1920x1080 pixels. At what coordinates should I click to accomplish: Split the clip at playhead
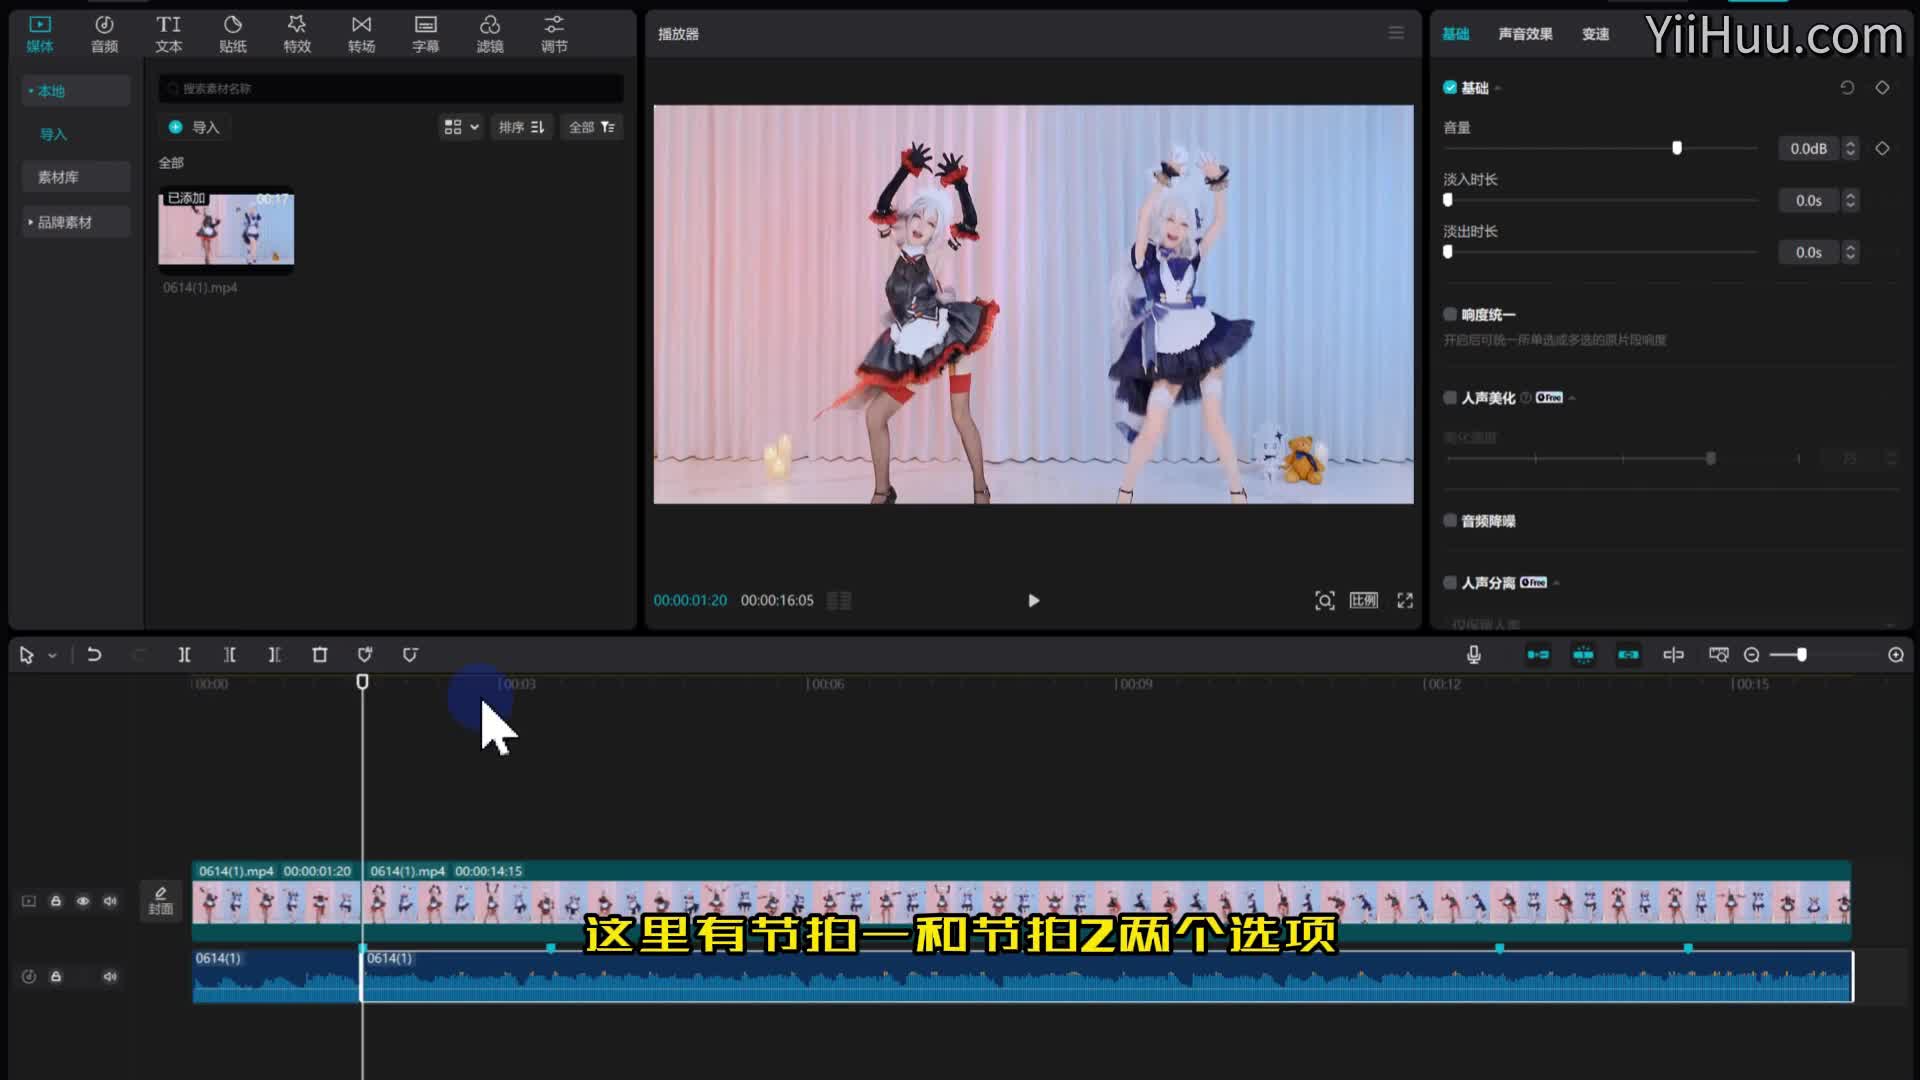(184, 655)
